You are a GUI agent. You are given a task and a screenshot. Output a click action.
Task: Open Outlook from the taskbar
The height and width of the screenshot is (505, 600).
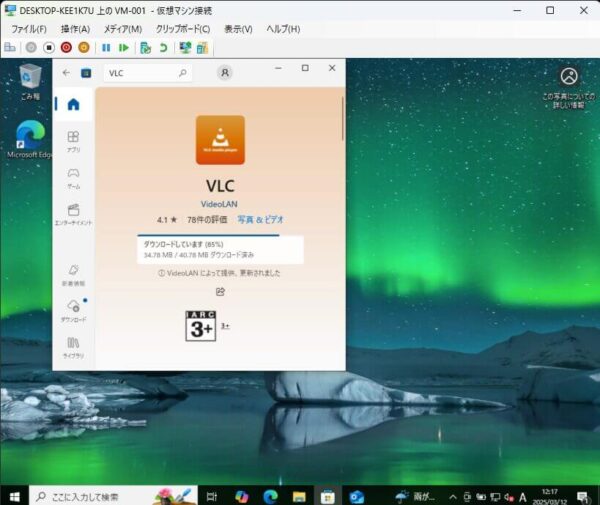(x=357, y=497)
